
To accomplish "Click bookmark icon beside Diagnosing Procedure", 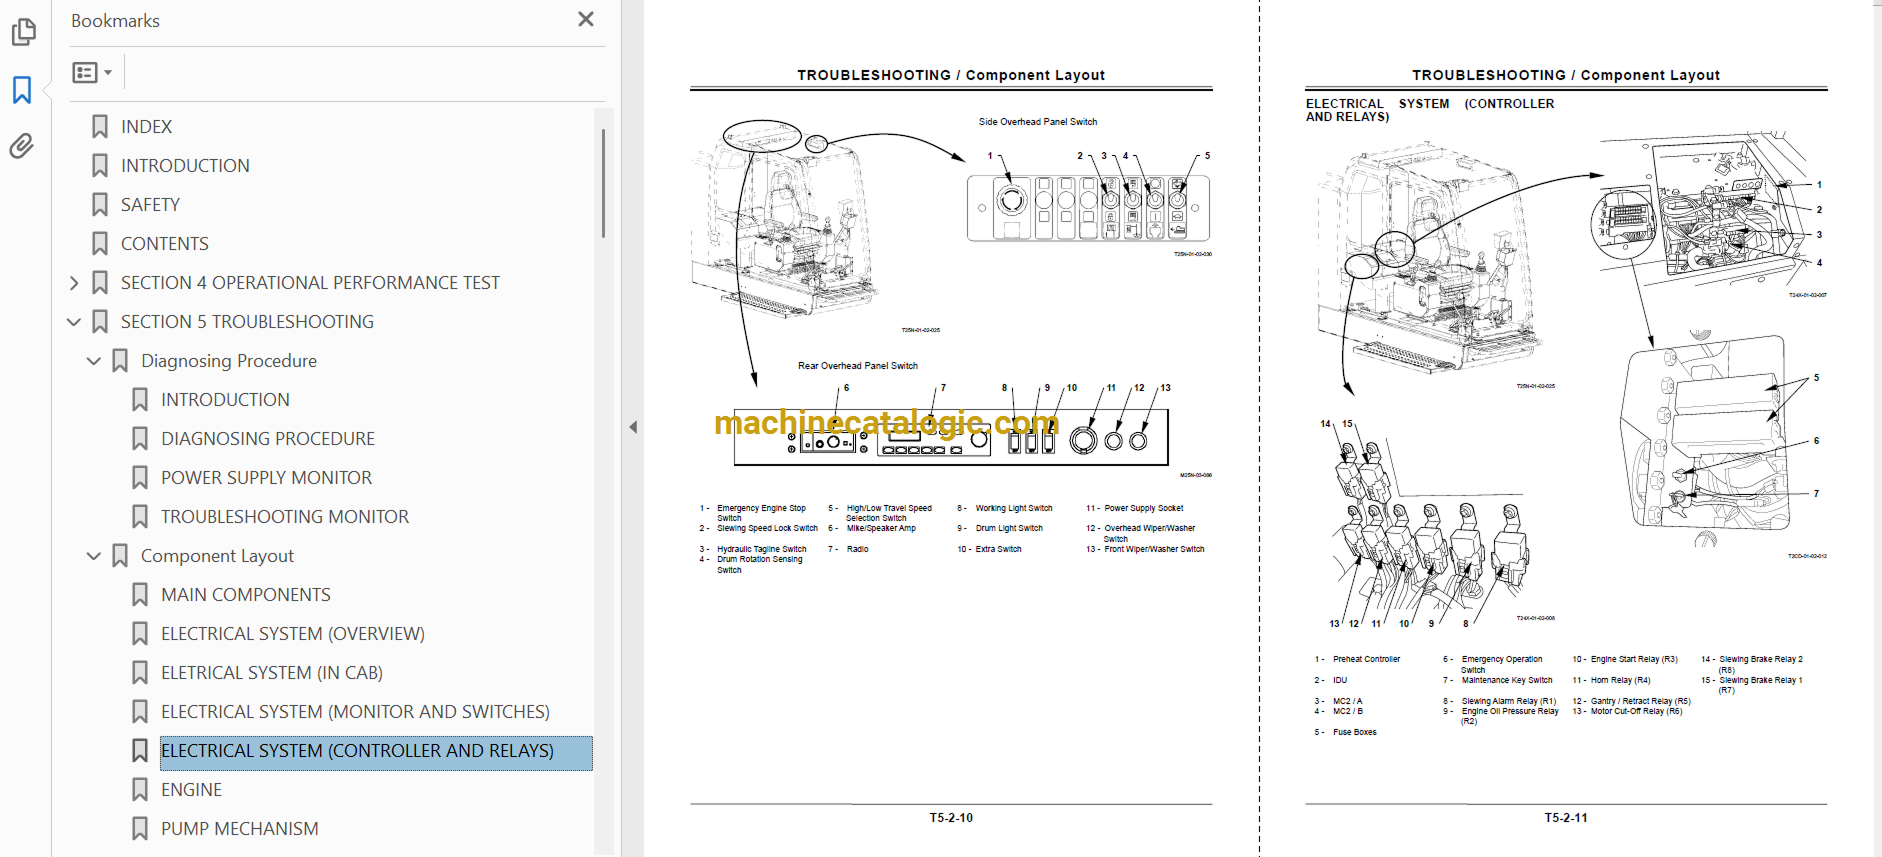I will 120,361.
